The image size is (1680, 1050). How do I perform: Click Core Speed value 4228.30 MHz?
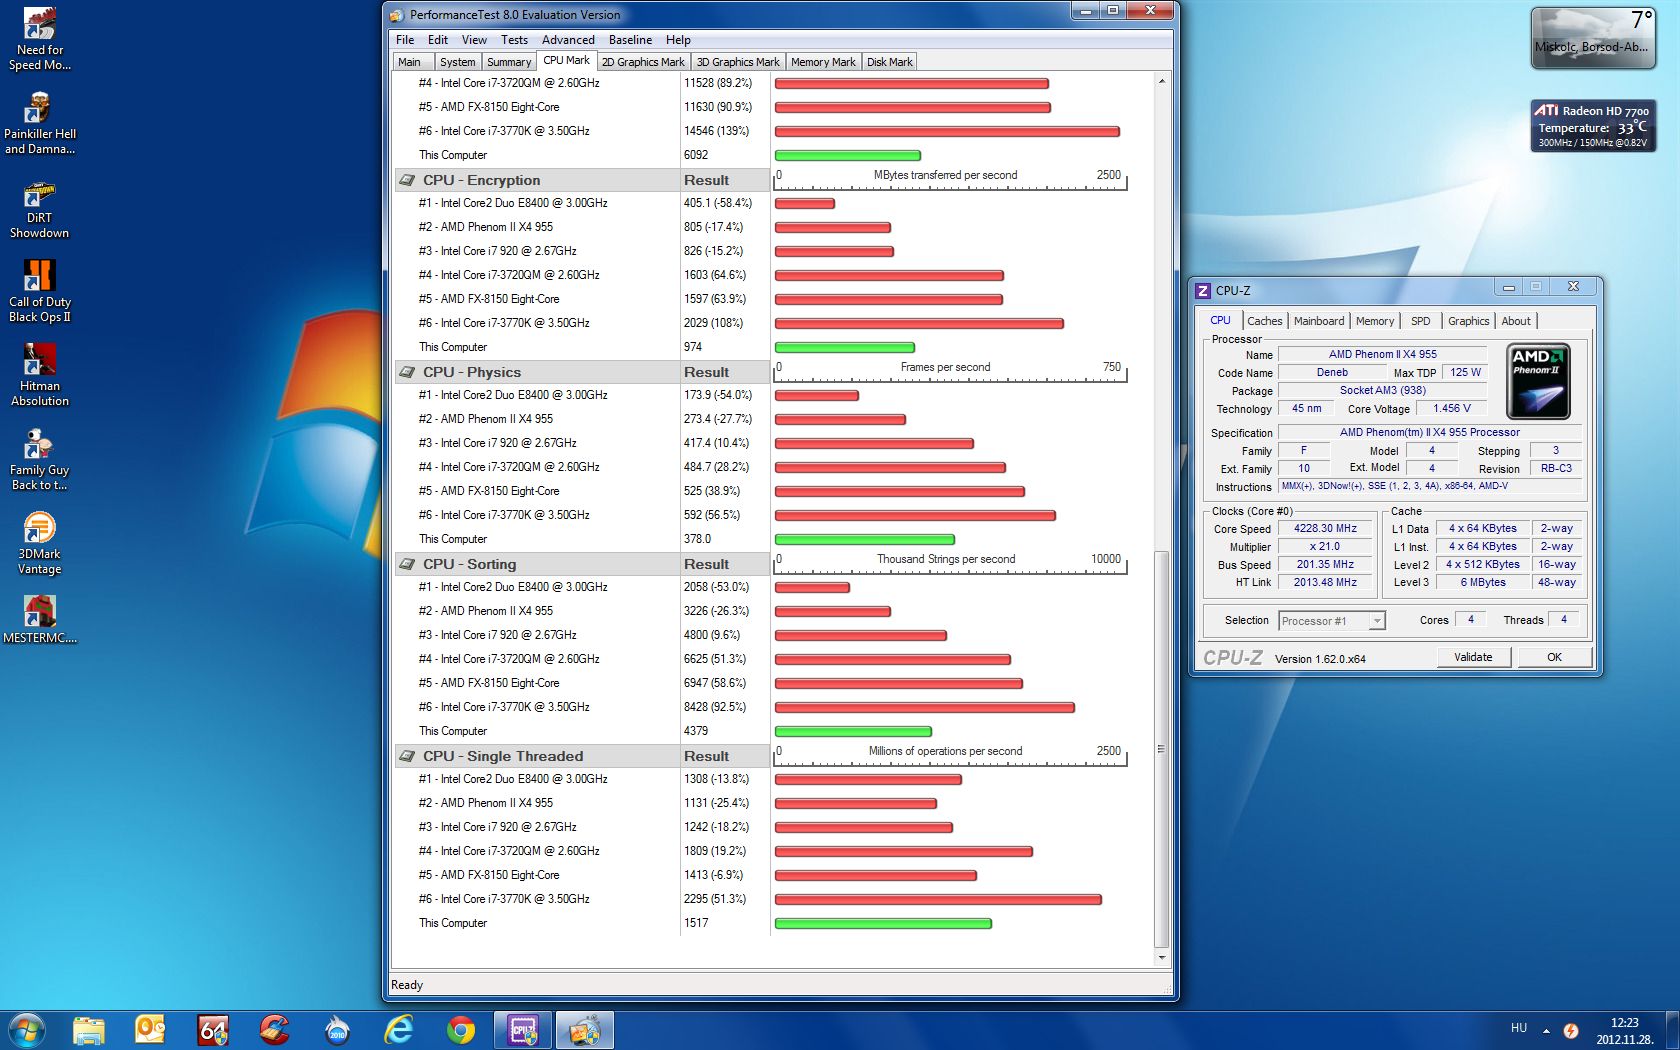coord(1325,529)
